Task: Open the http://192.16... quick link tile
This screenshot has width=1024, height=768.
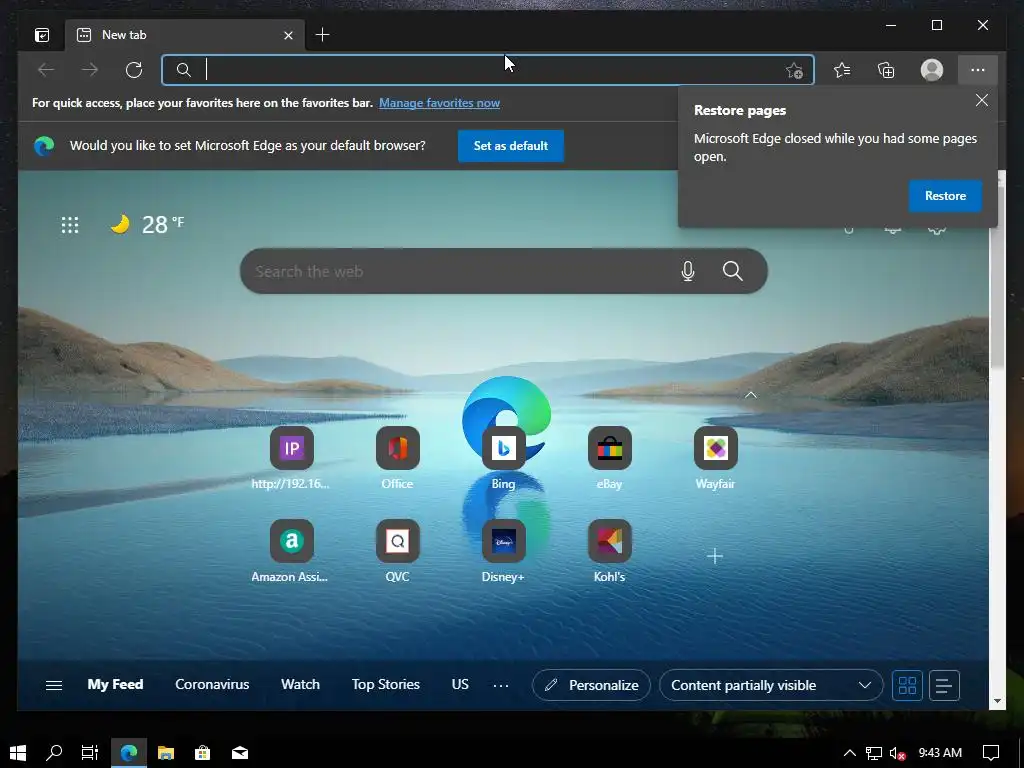Action: [291, 458]
